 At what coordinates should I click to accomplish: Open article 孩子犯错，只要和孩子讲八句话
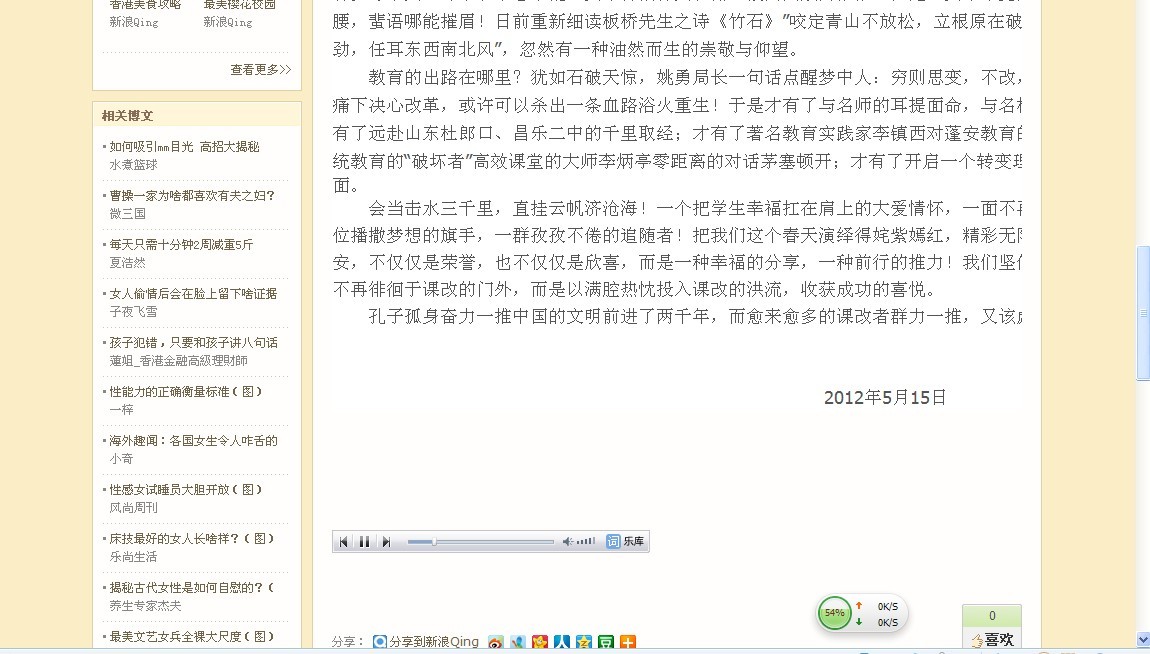tap(193, 342)
